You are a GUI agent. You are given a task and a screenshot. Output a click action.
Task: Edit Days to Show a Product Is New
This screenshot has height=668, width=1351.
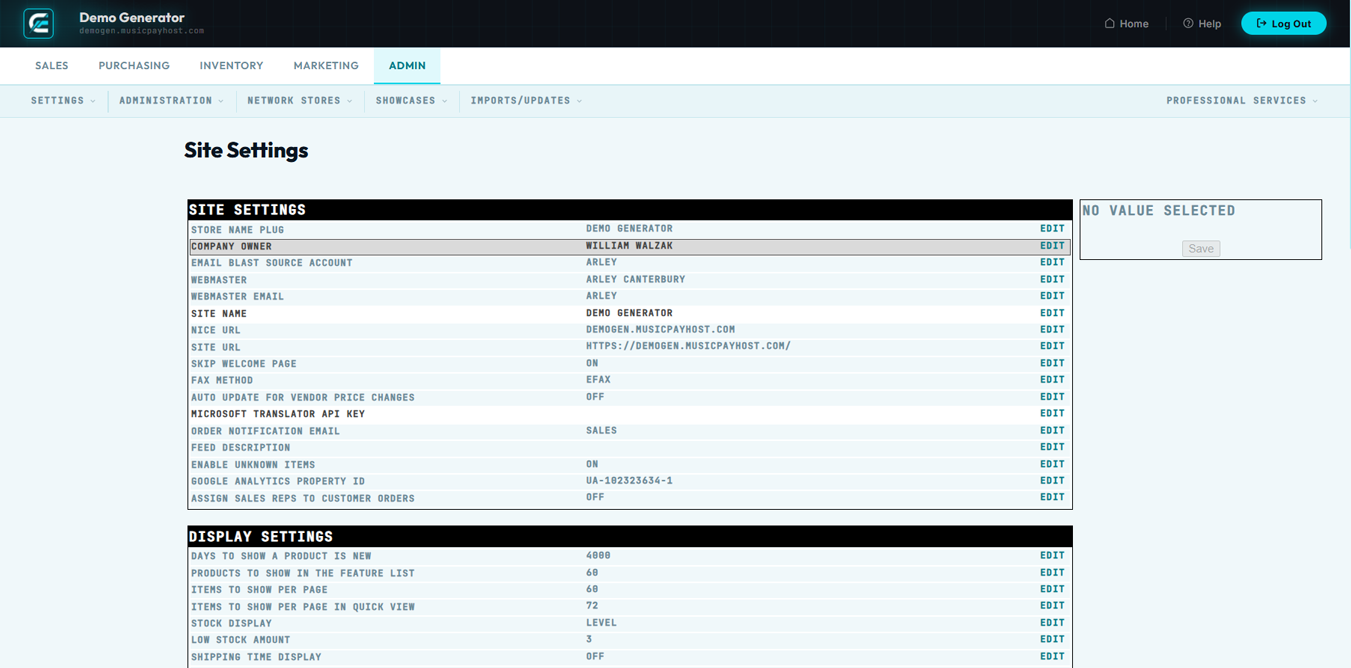[x=1052, y=556]
